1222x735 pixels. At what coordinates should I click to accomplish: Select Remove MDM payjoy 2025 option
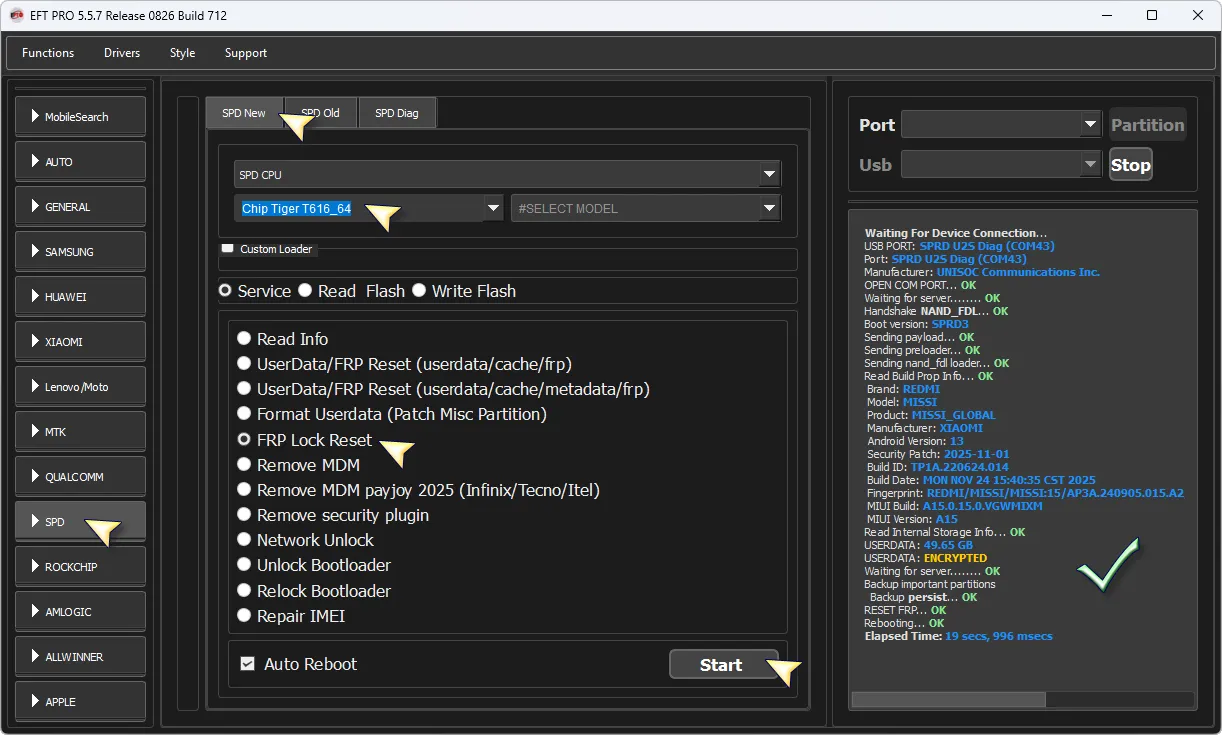[244, 490]
